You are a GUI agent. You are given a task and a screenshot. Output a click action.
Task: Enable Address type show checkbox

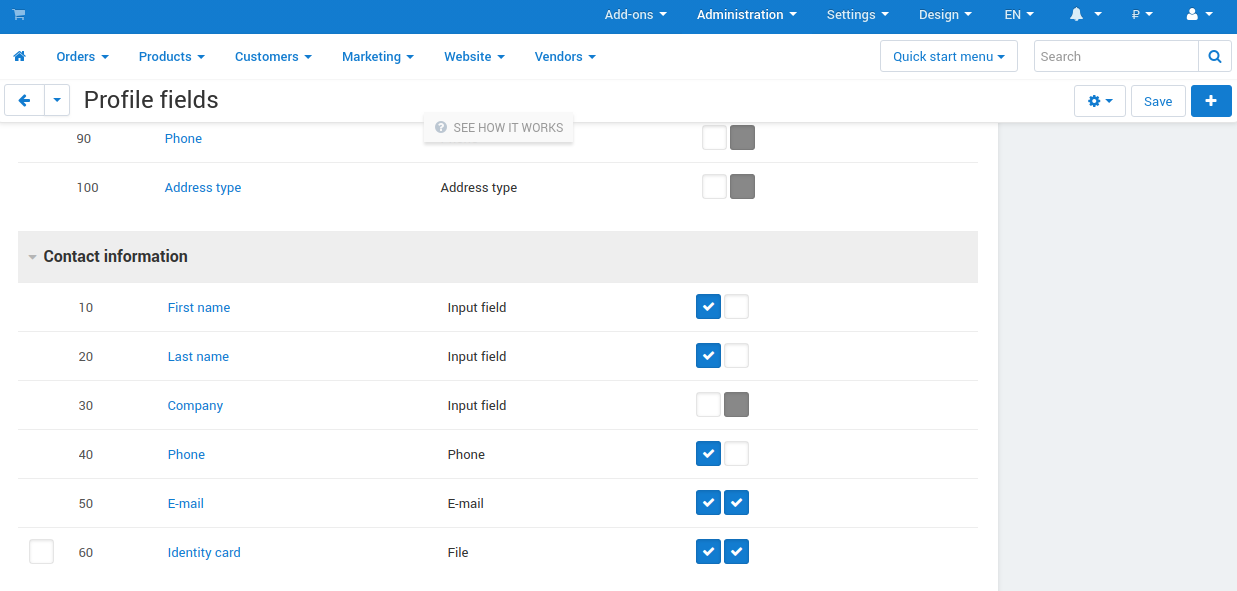pos(714,187)
